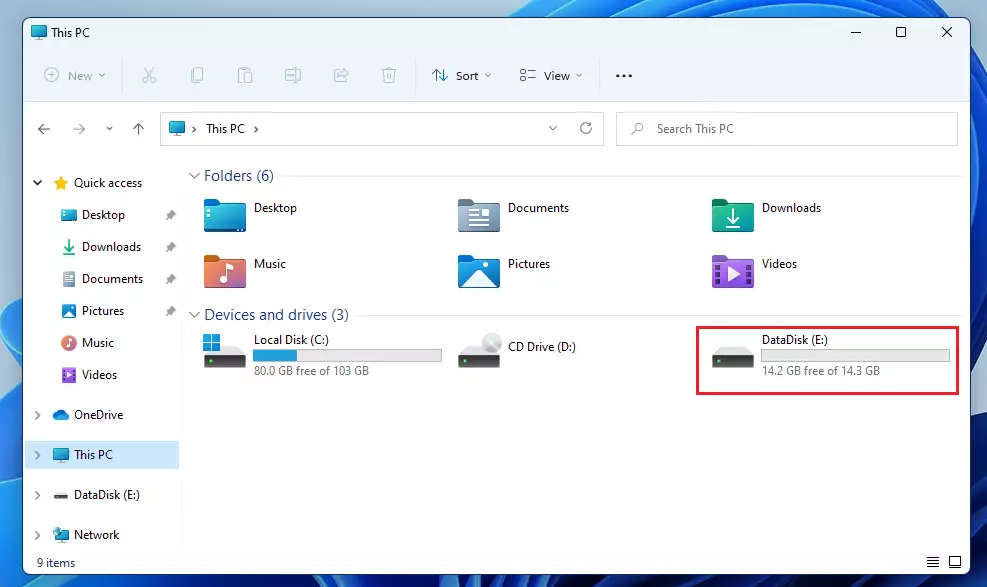This screenshot has width=987, height=587.
Task: Click the Cut scissors icon in toolbar
Action: click(x=149, y=75)
